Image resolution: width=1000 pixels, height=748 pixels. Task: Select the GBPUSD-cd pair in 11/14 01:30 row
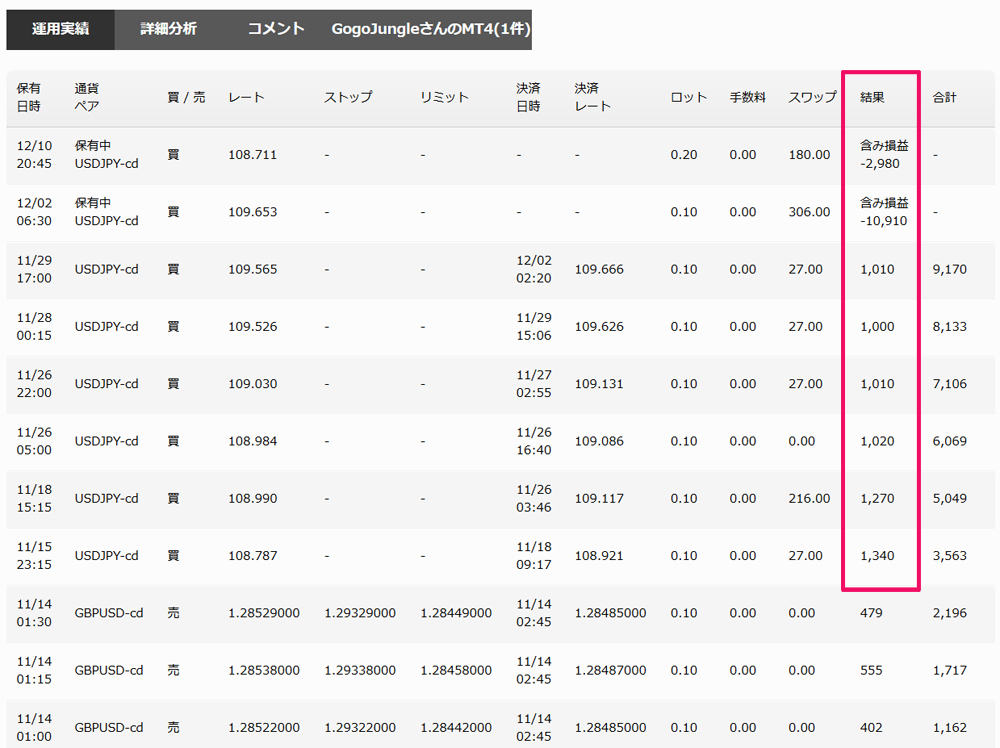(x=109, y=613)
